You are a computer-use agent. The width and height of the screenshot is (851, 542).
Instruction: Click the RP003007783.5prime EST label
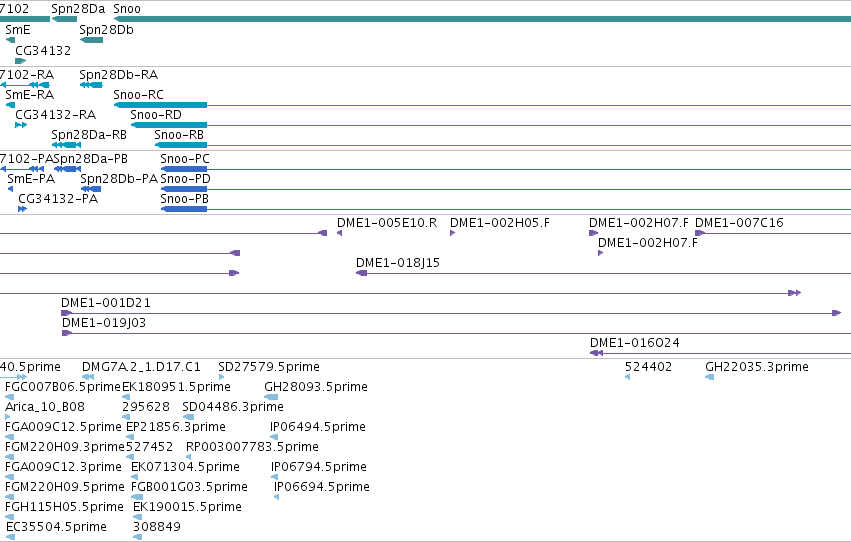(252, 447)
